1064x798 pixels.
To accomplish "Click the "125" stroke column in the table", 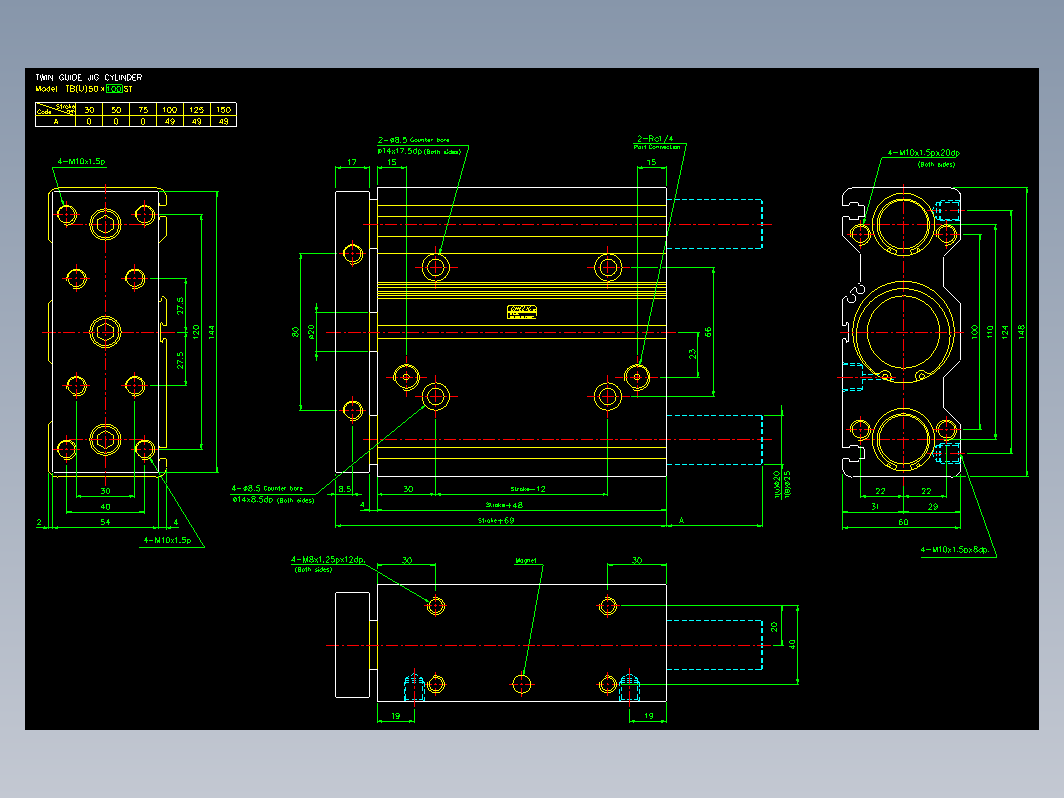I will point(196,110).
